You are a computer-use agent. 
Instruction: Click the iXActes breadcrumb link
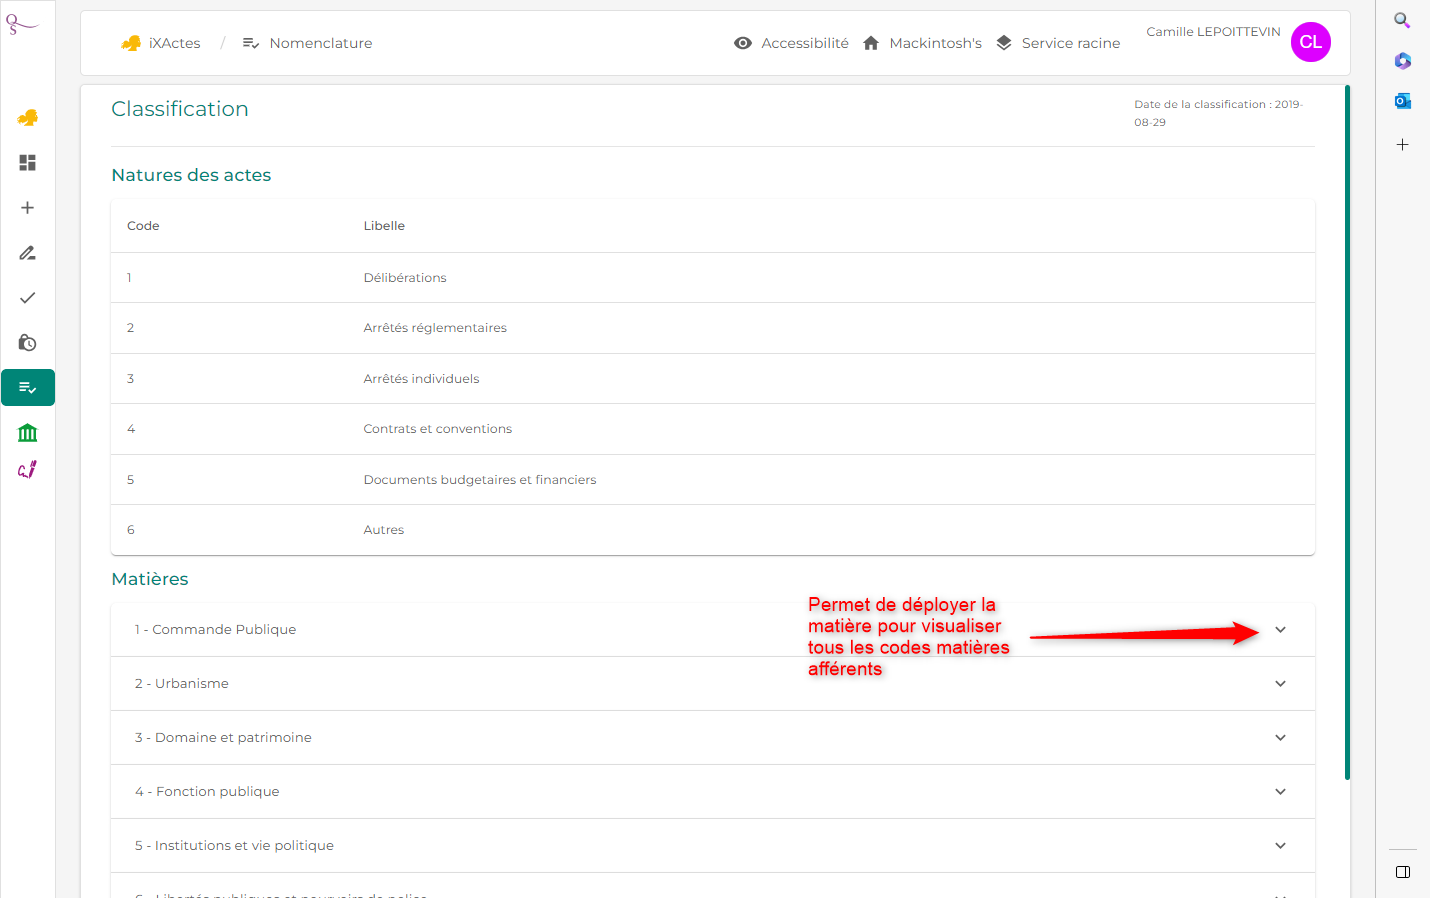tap(161, 43)
